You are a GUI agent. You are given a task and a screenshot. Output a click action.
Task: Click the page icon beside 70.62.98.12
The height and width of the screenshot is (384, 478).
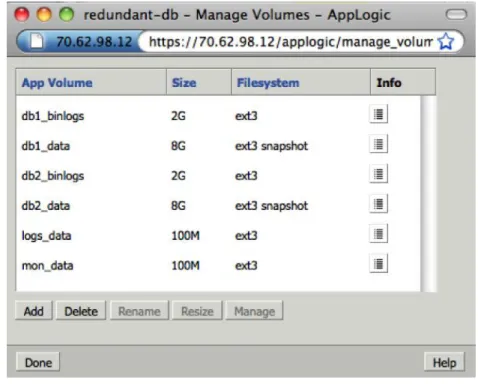coord(37,41)
